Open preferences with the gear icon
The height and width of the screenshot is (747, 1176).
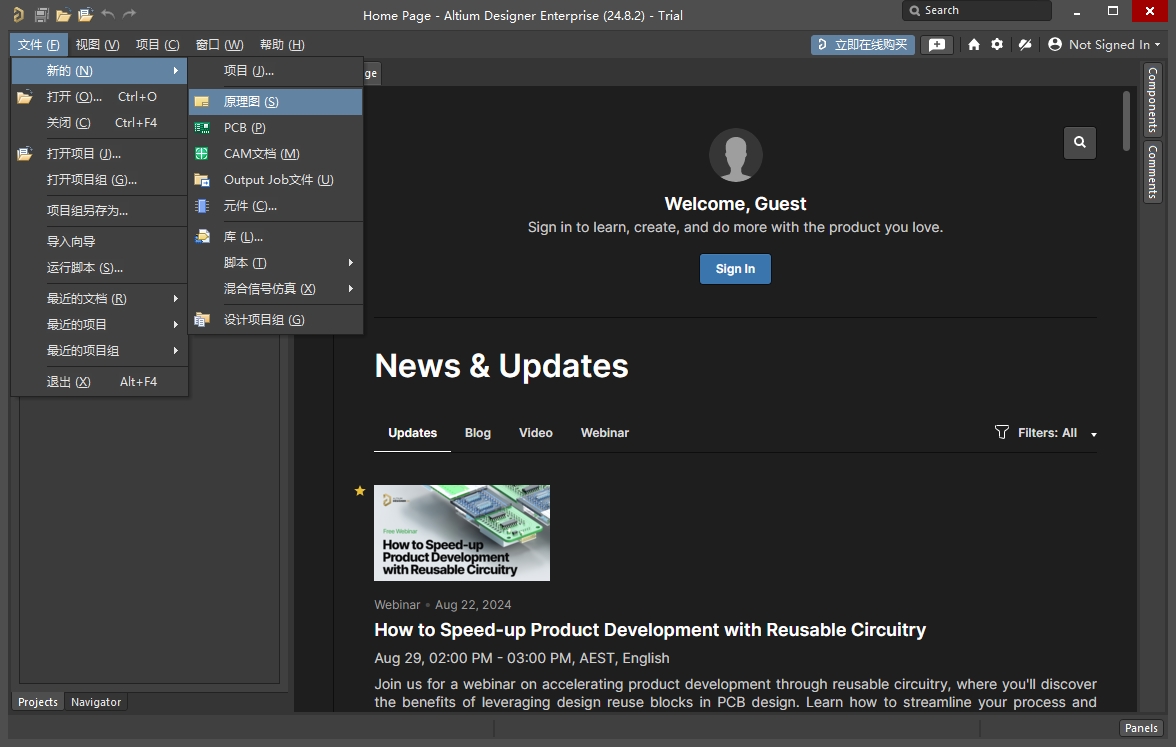(x=997, y=44)
